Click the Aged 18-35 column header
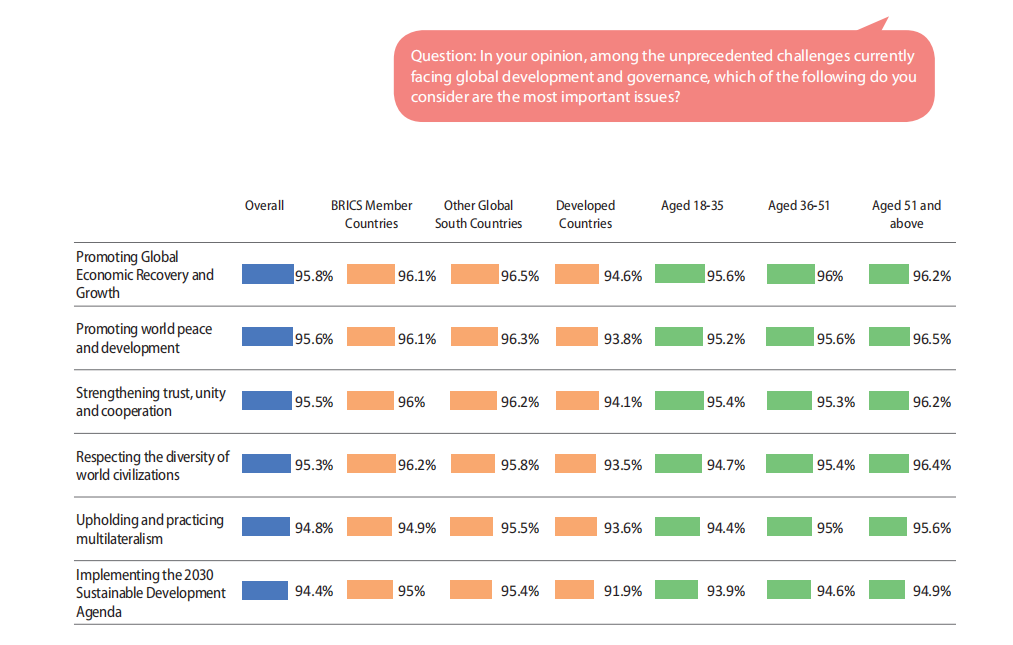 (692, 206)
